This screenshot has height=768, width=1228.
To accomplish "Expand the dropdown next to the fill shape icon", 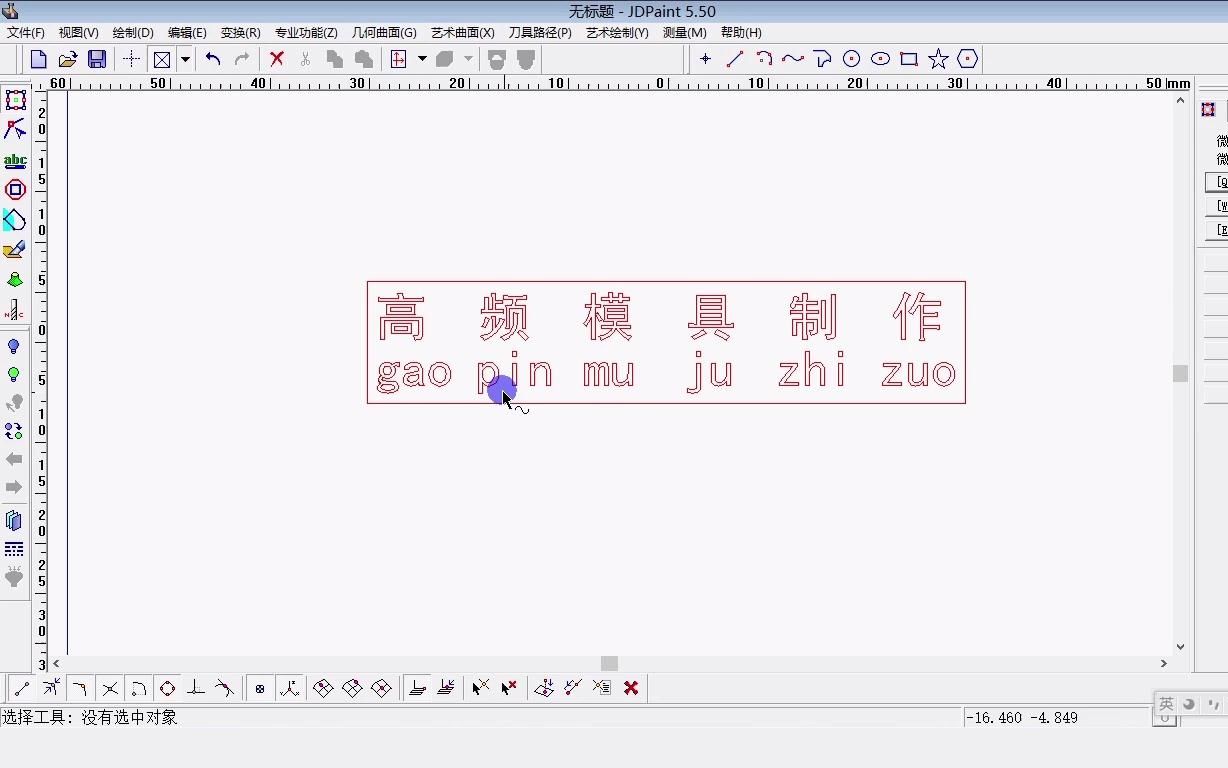I will click(x=468, y=59).
